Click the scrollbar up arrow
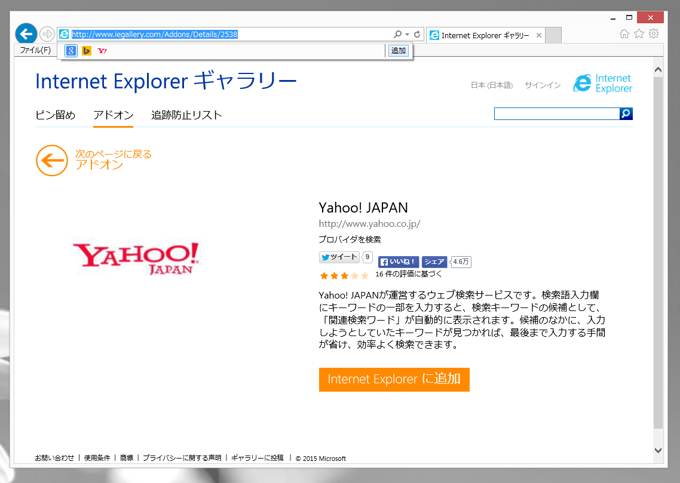Image resolution: width=680 pixels, height=483 pixels. [658, 69]
